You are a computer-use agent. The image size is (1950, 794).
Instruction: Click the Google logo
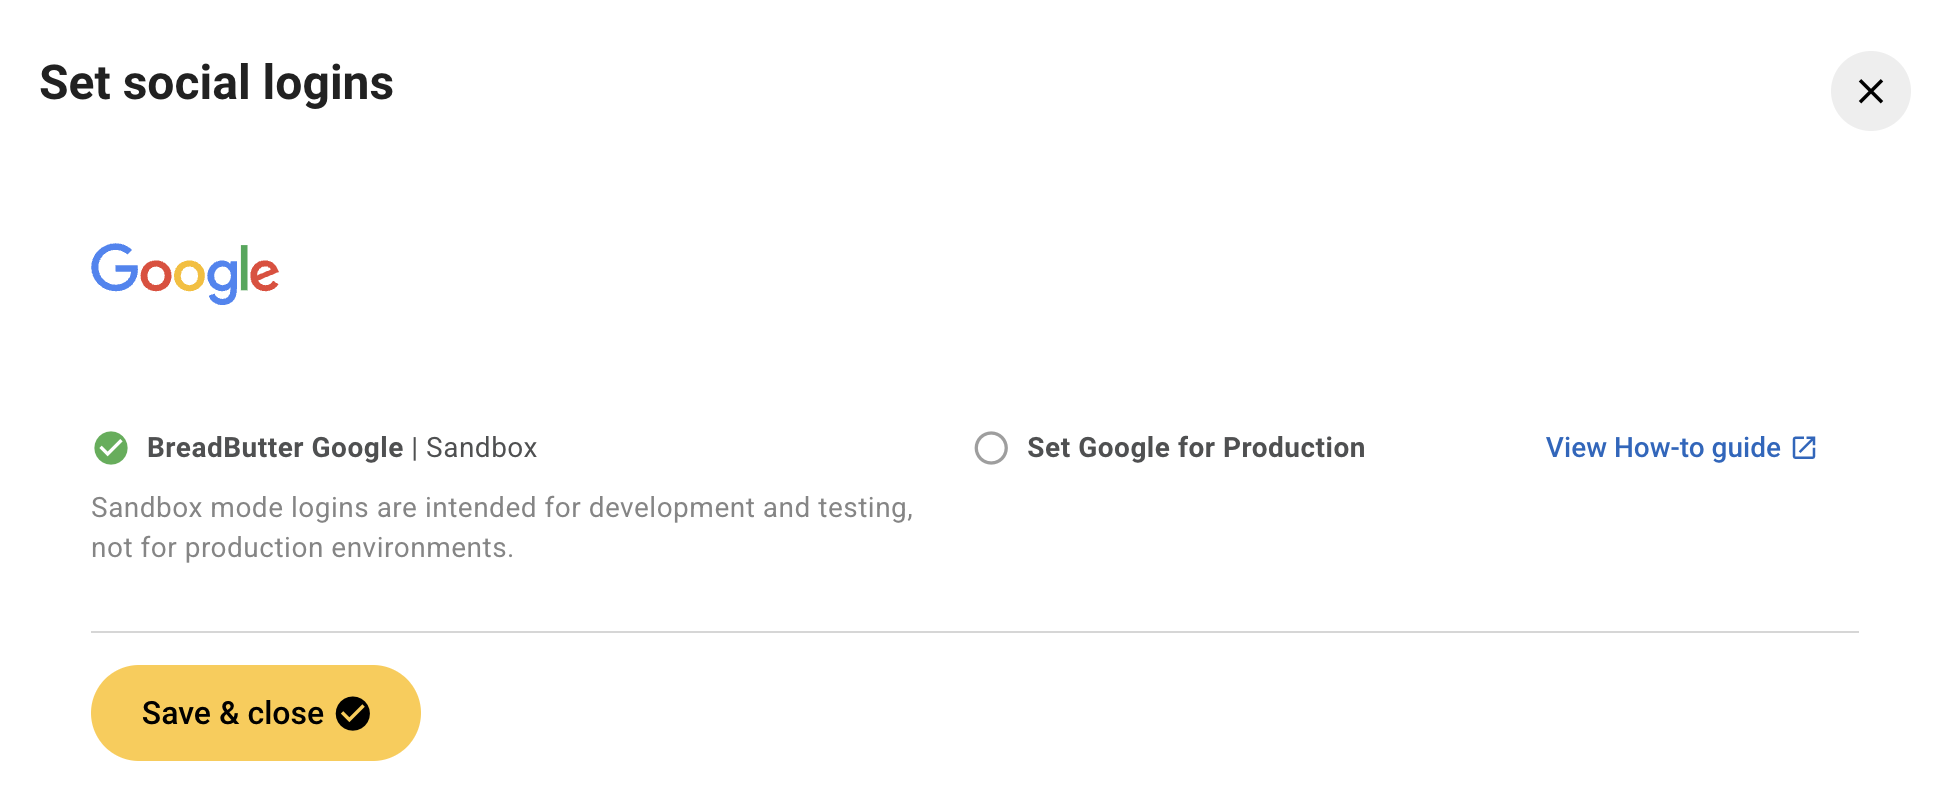(x=185, y=272)
